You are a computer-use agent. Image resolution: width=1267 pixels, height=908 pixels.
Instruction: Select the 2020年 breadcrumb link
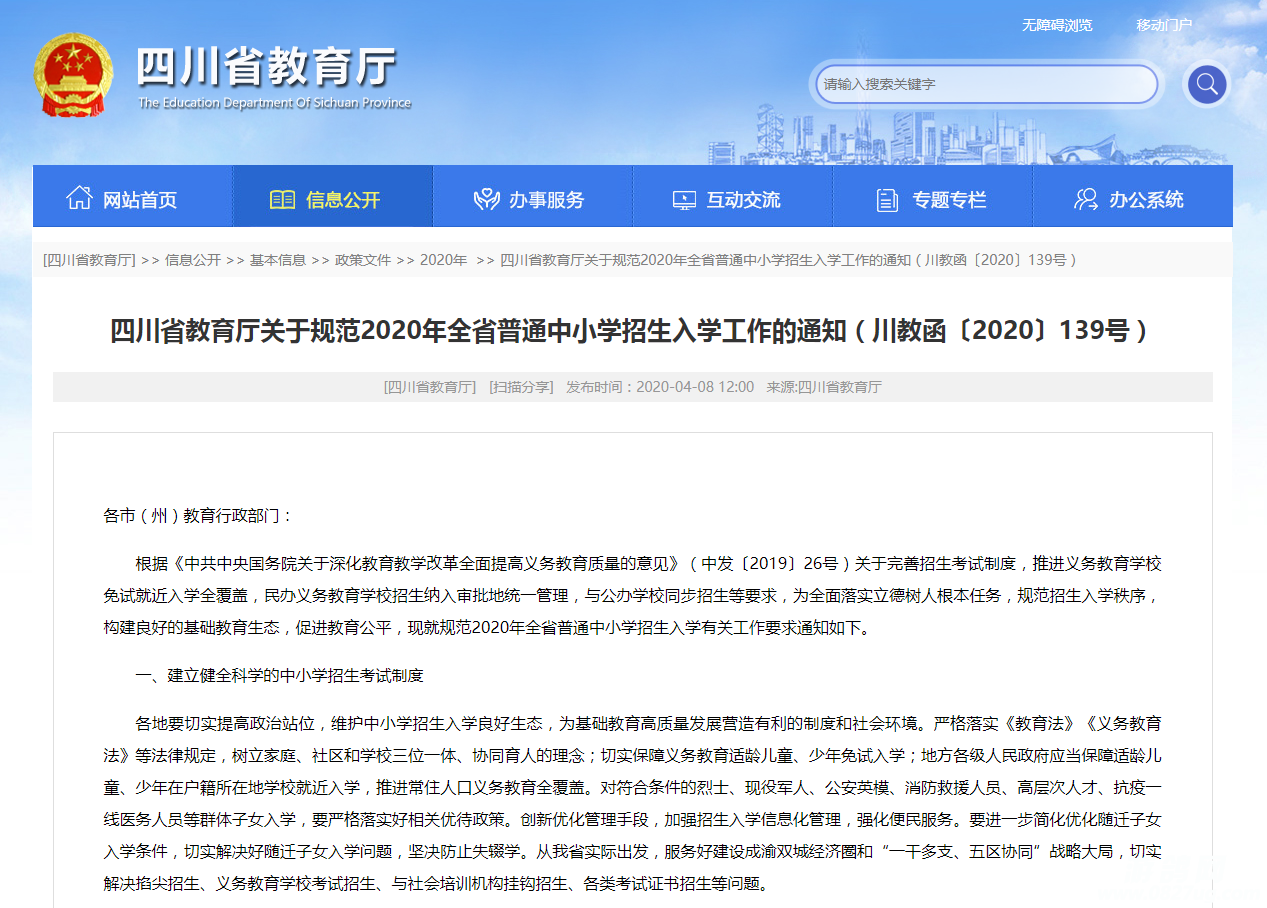pos(443,260)
